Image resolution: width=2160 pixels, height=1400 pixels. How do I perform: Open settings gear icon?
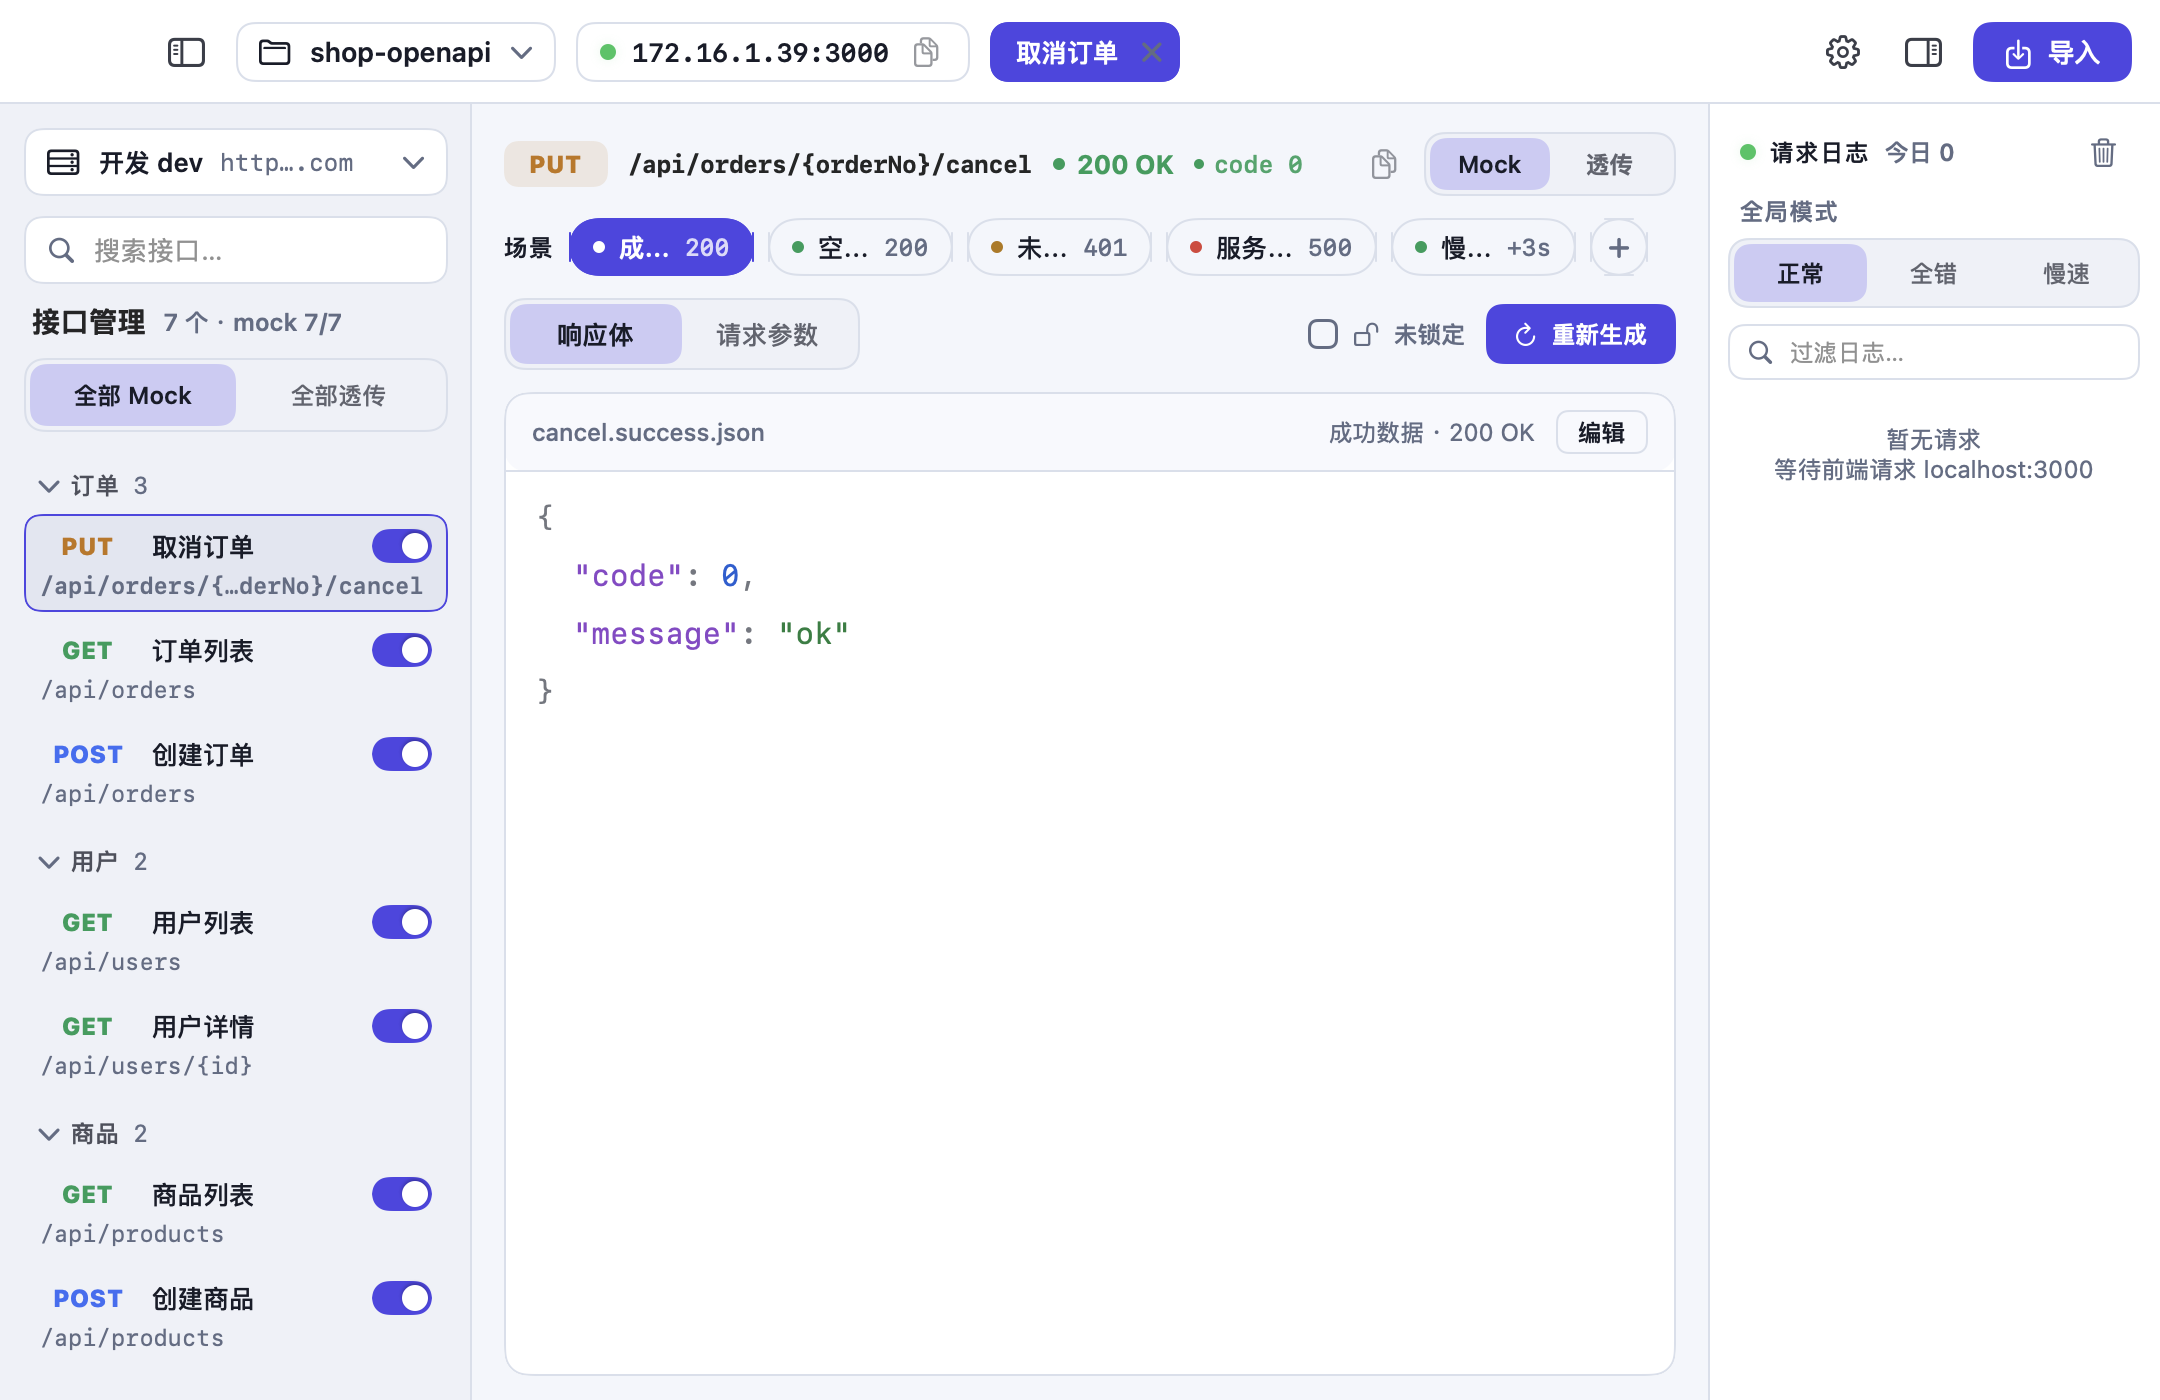click(1842, 52)
